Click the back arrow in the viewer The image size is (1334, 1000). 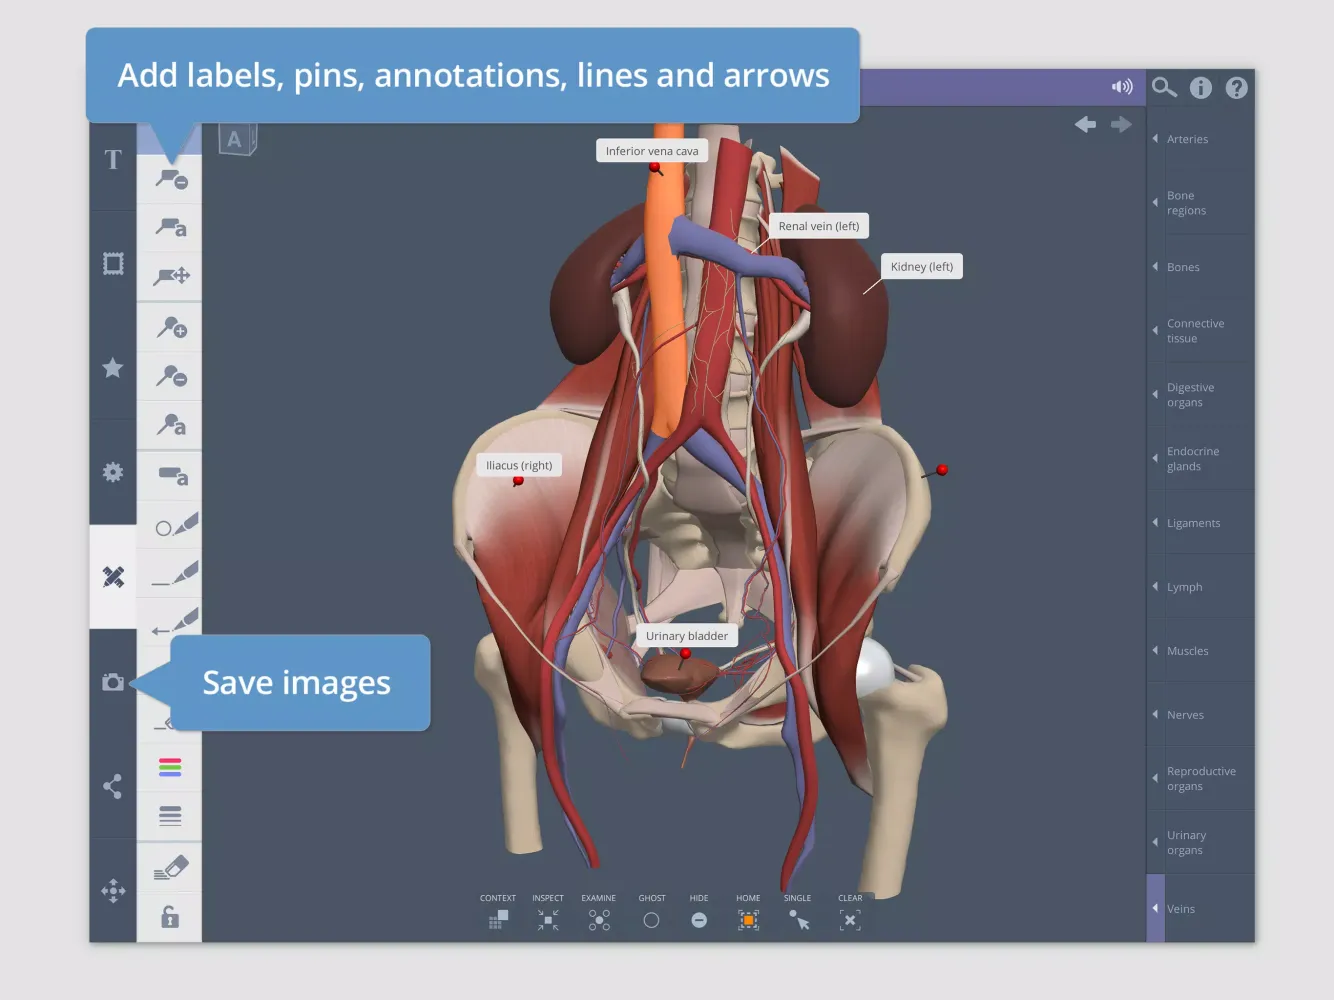1085,125
